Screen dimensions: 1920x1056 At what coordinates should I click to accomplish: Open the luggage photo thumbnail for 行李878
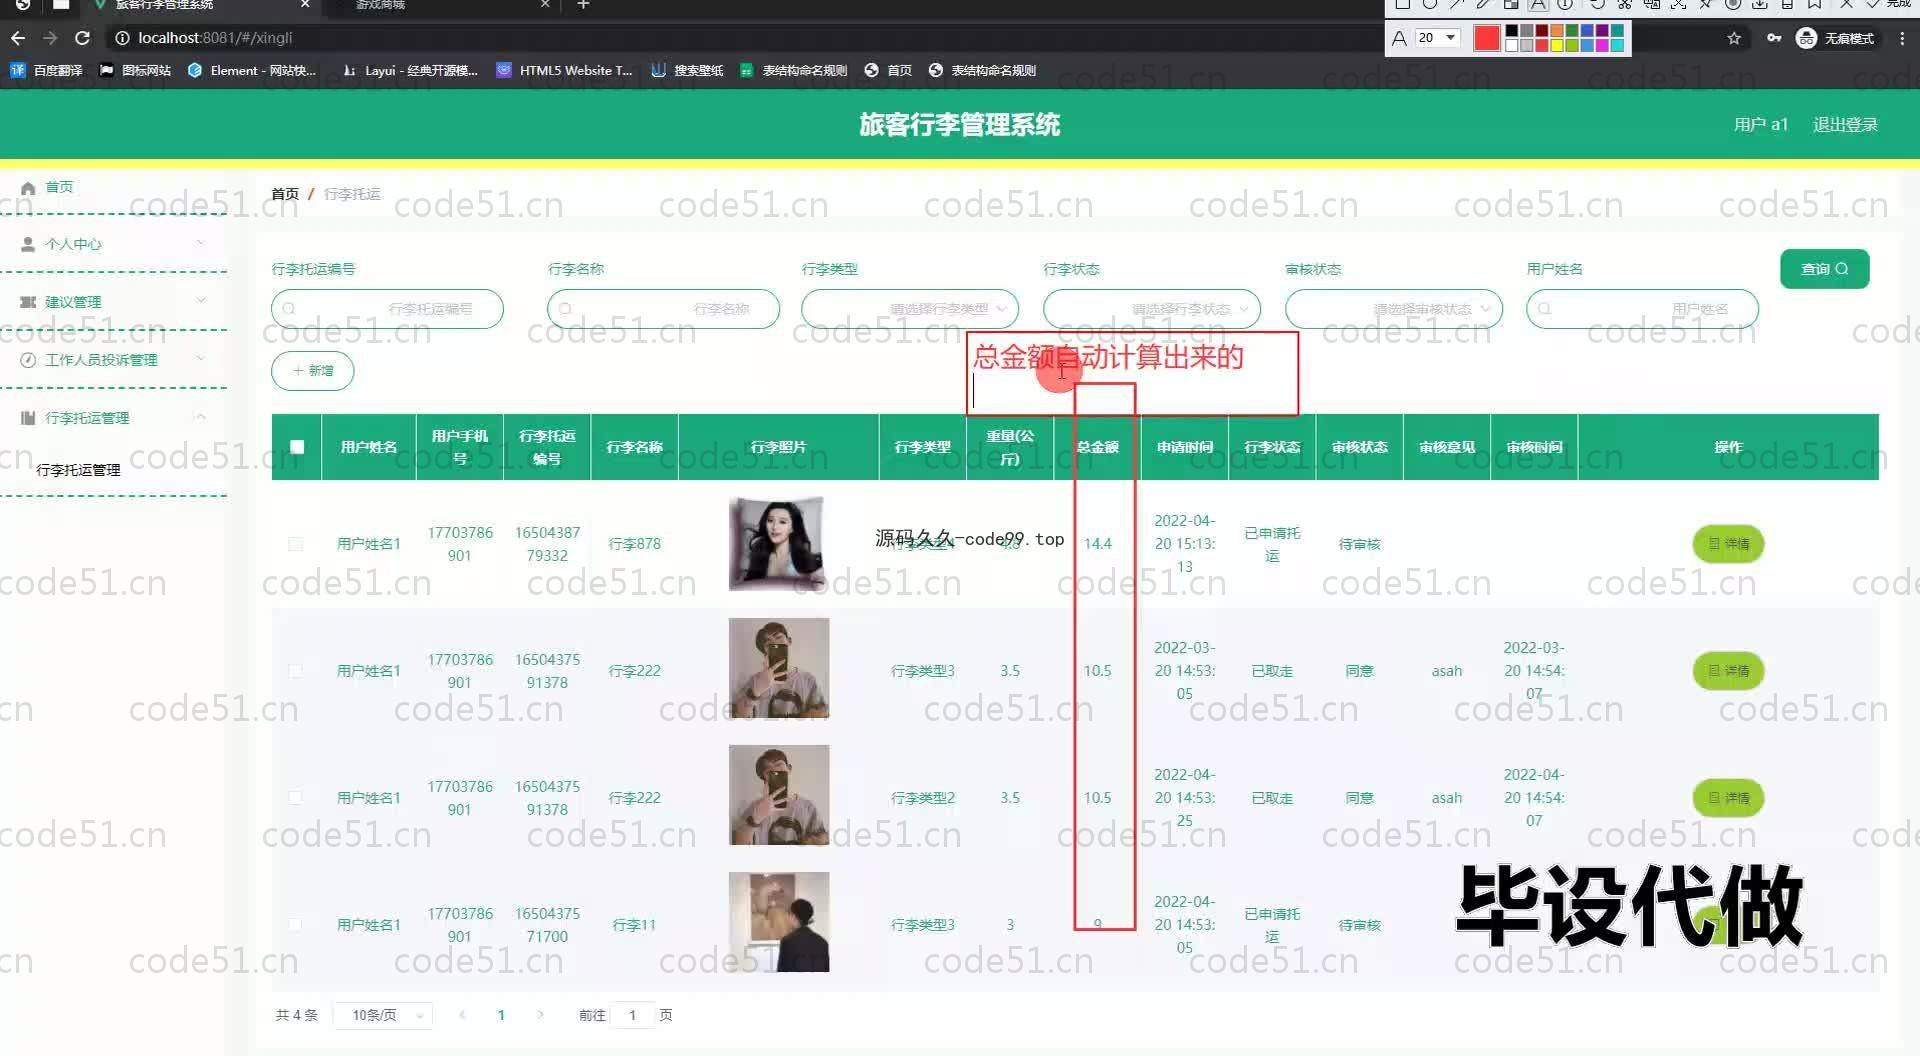[x=778, y=544]
